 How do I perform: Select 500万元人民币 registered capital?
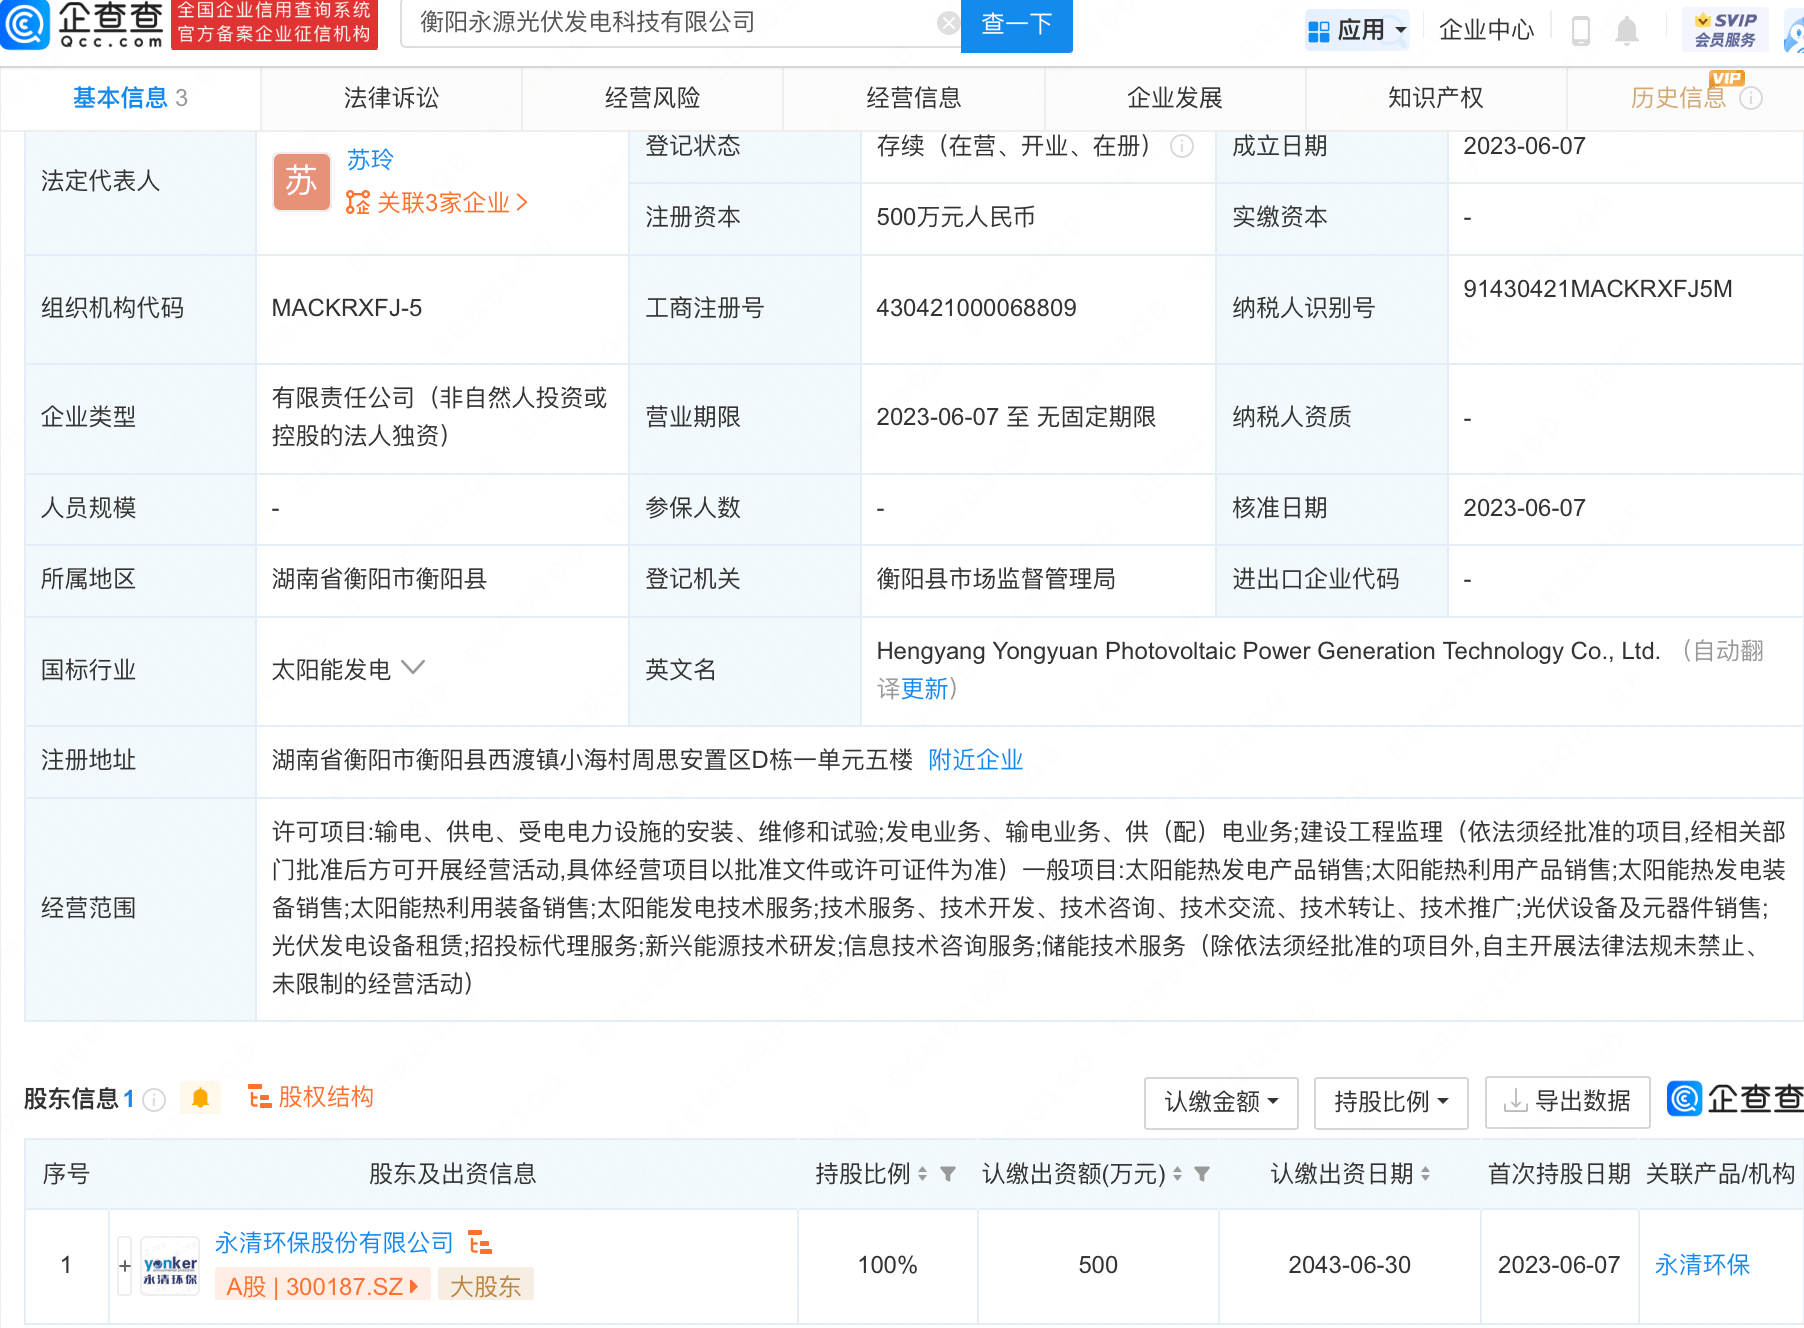click(x=955, y=217)
